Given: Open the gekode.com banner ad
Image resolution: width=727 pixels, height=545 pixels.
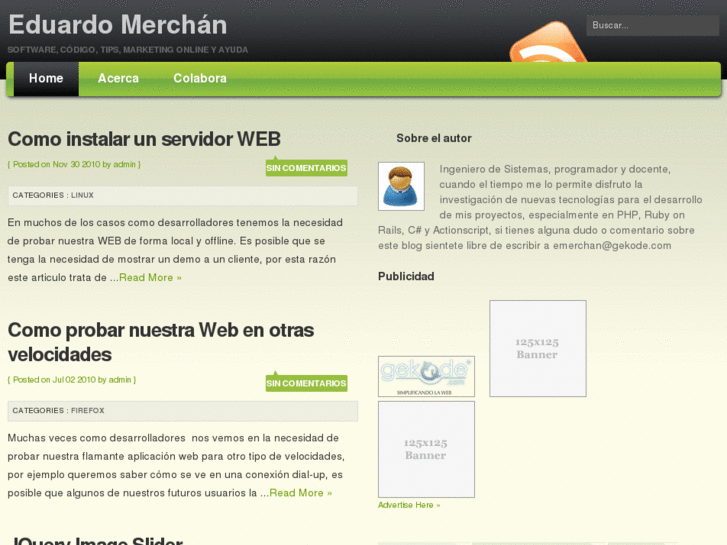Looking at the screenshot, I should [426, 376].
